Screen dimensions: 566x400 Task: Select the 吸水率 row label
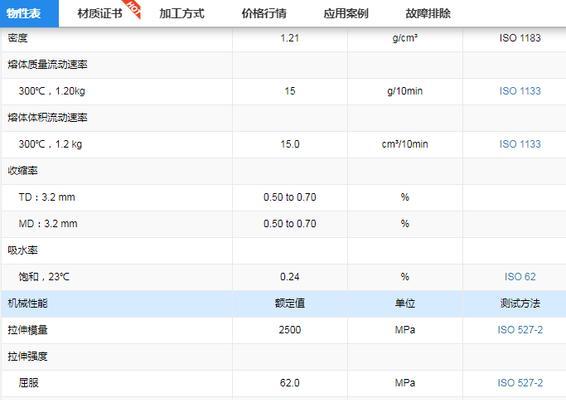click(23, 250)
